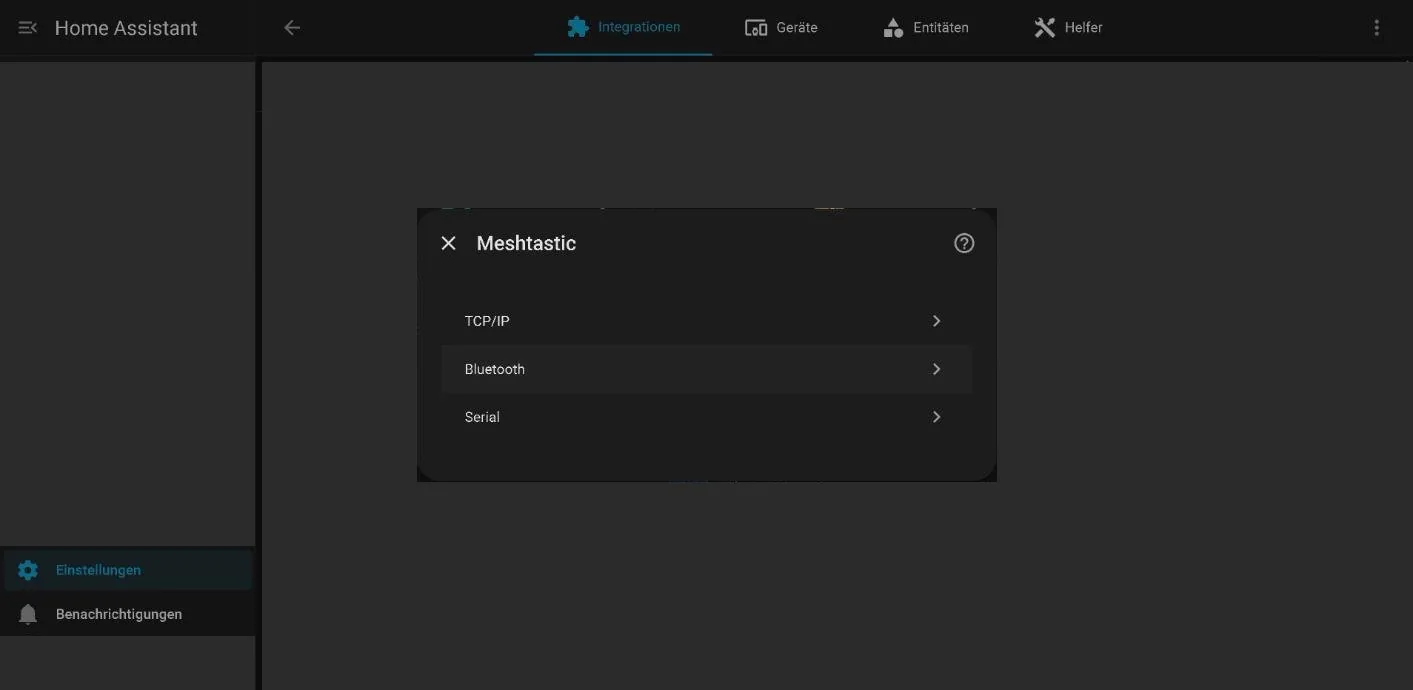The image size is (1413, 690).
Task: Click the Meshtastic dialog title
Action: coord(526,243)
